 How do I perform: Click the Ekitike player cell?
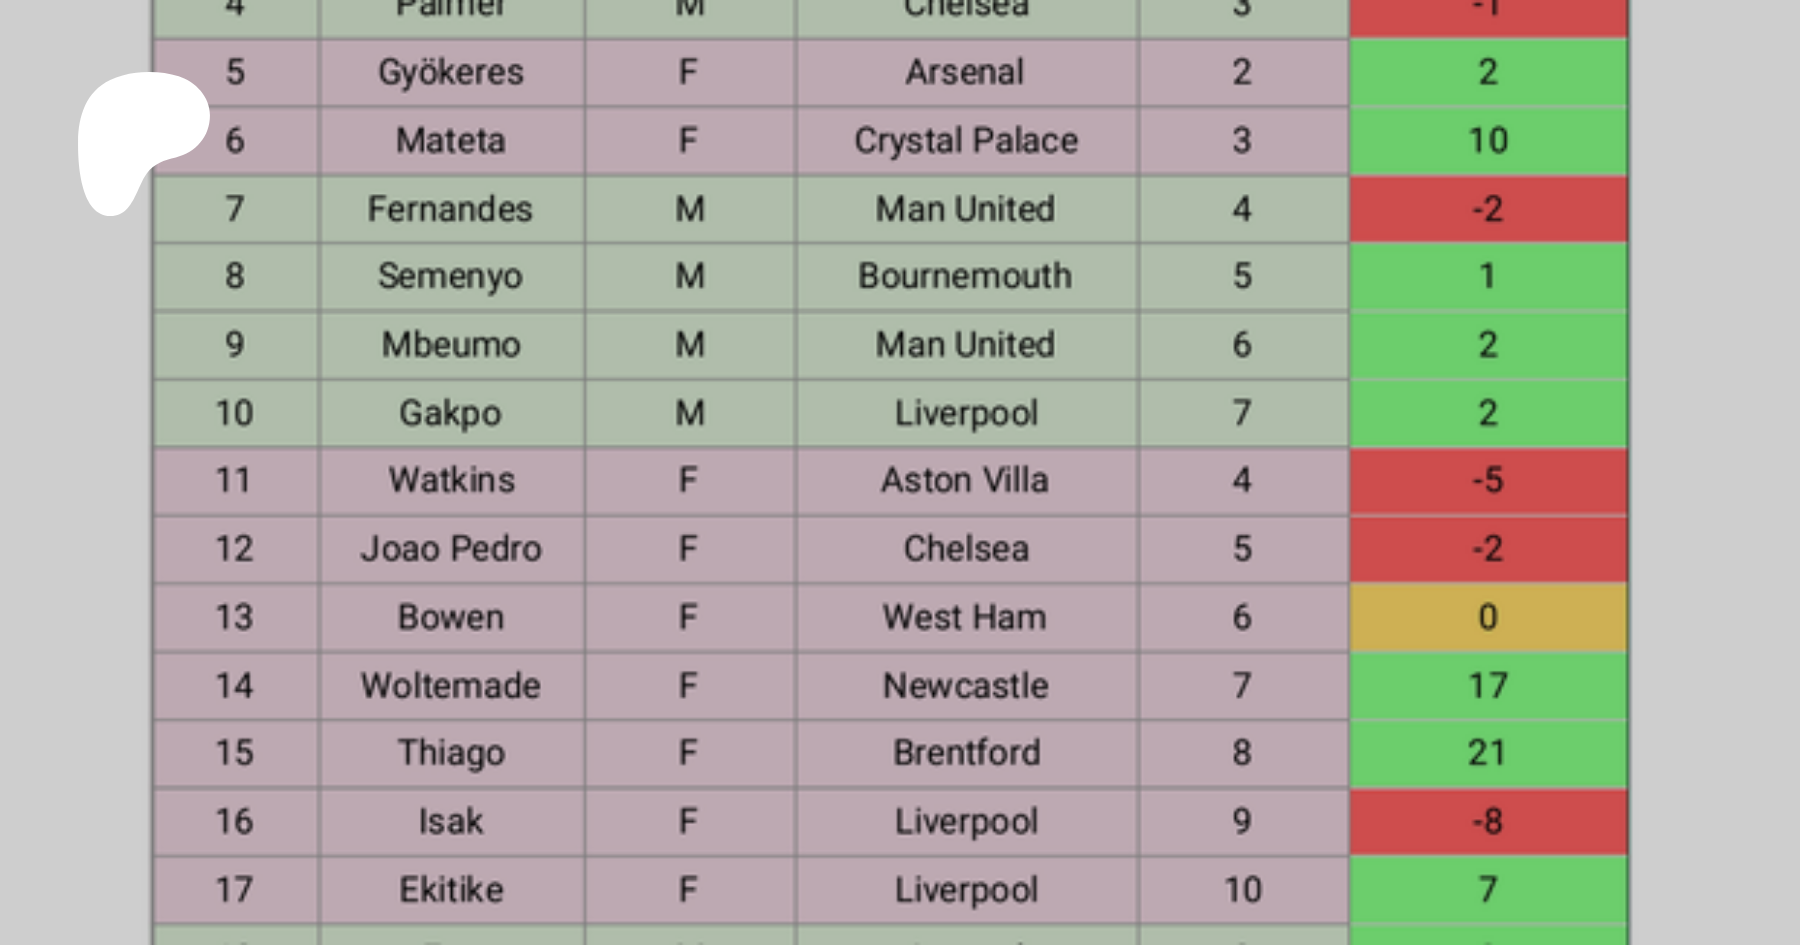451,890
